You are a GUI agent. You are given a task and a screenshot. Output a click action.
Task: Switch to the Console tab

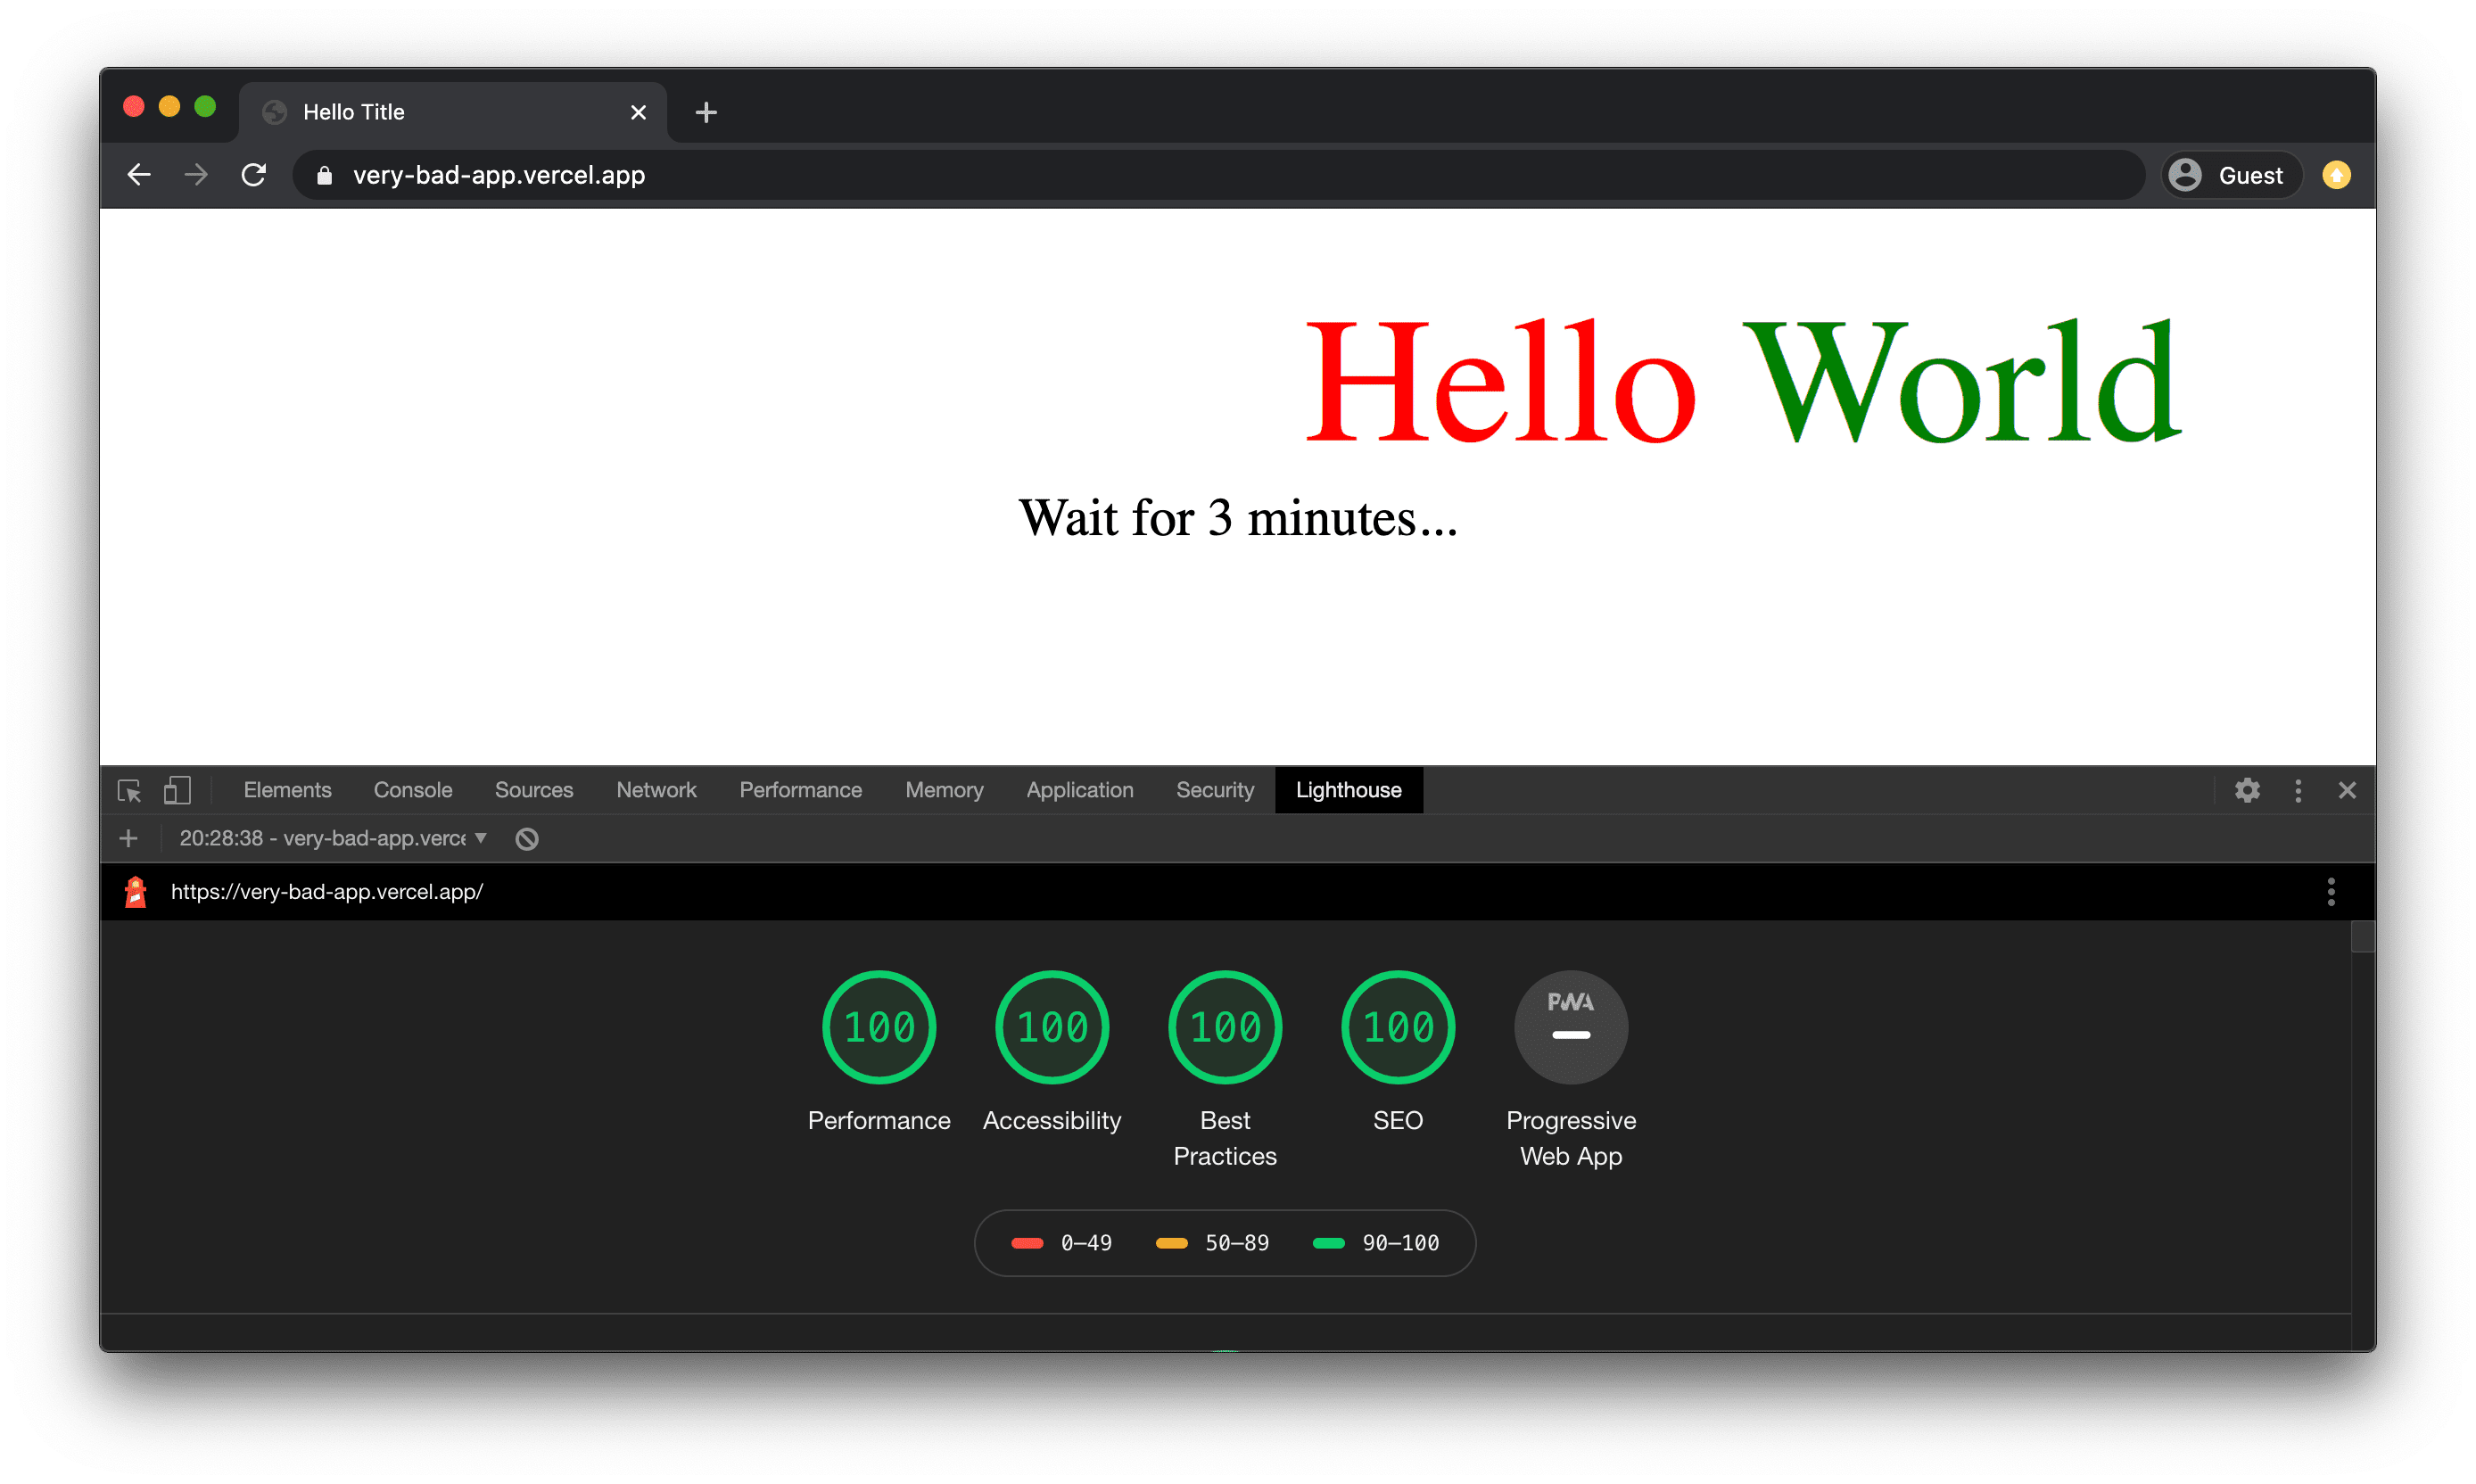point(412,790)
